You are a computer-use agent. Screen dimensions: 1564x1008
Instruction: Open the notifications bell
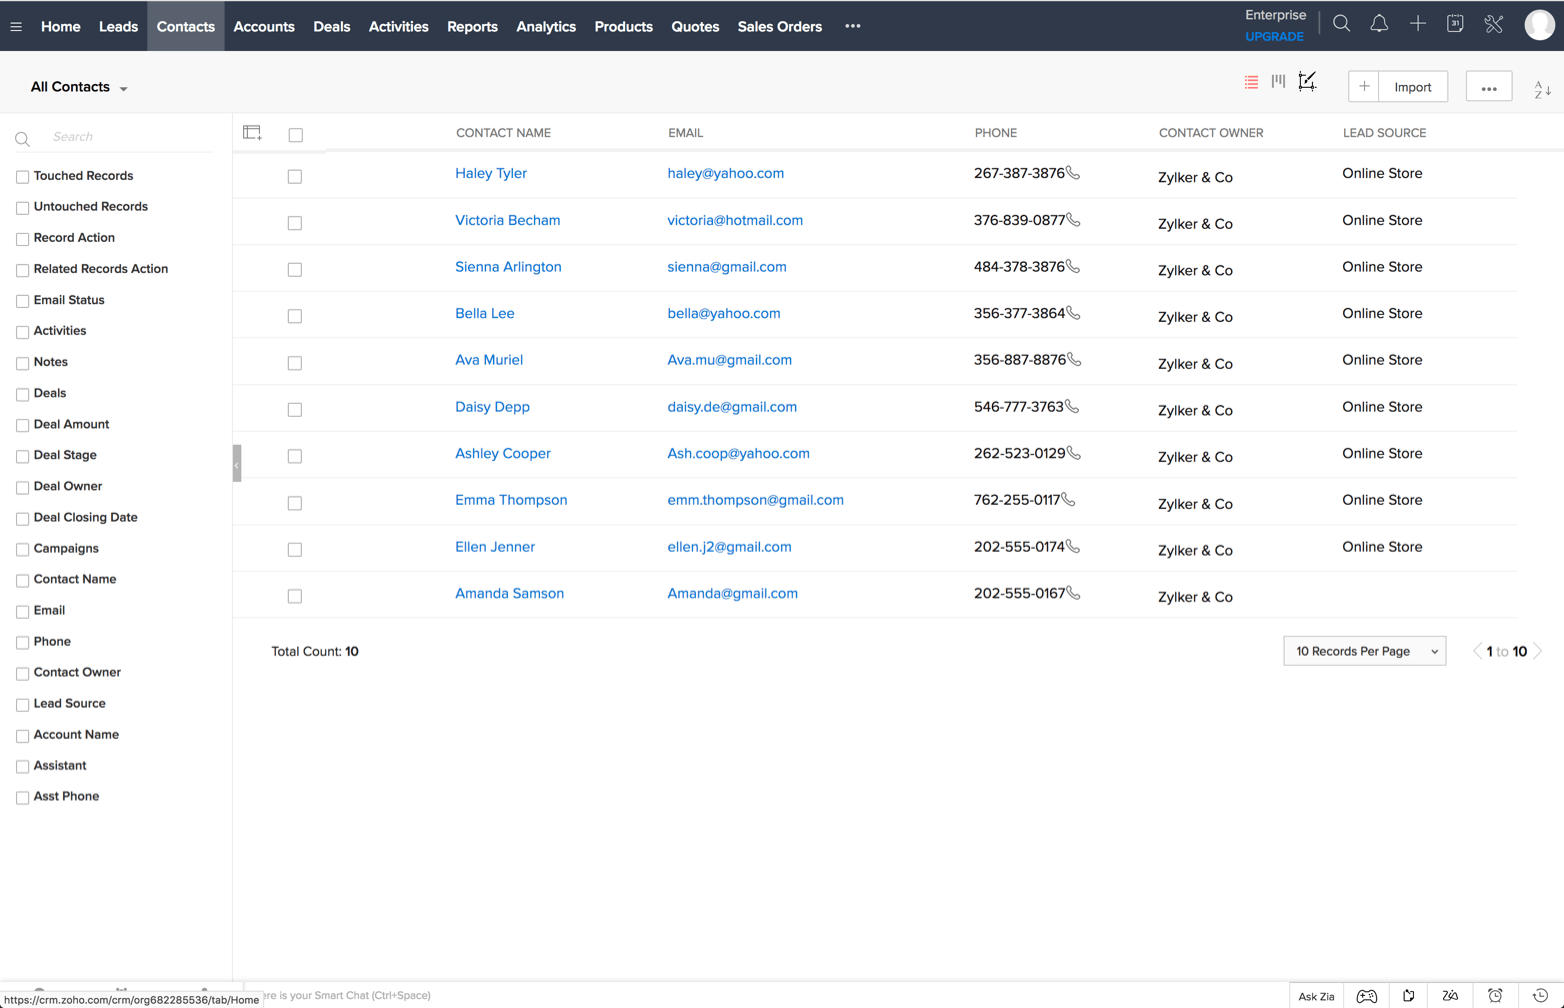point(1379,24)
